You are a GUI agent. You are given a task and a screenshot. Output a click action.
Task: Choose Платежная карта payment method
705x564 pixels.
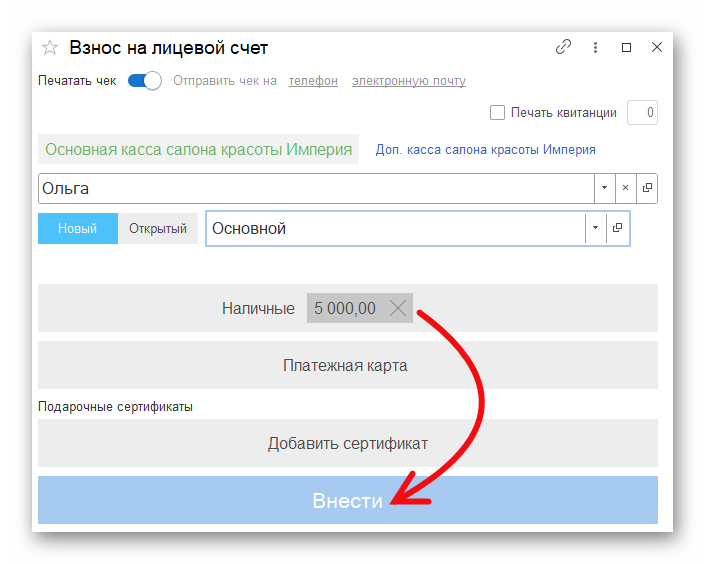click(348, 365)
